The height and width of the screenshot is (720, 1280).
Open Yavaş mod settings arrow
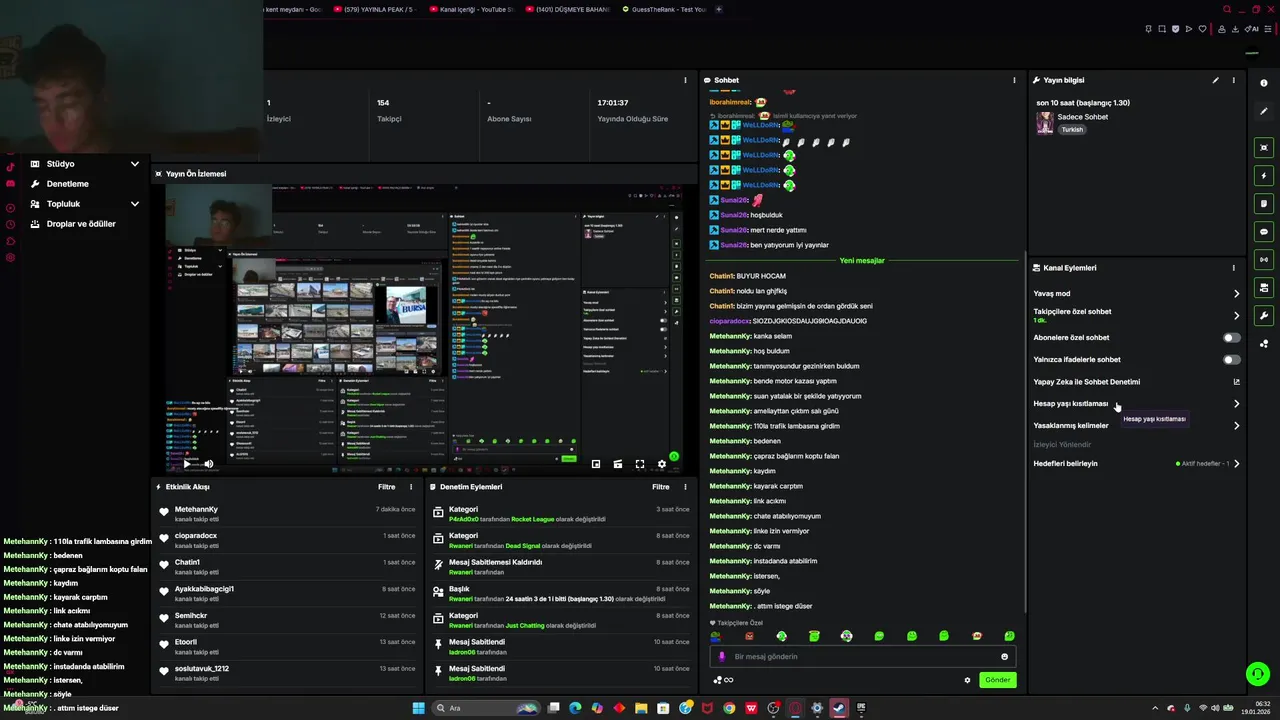(x=1236, y=294)
